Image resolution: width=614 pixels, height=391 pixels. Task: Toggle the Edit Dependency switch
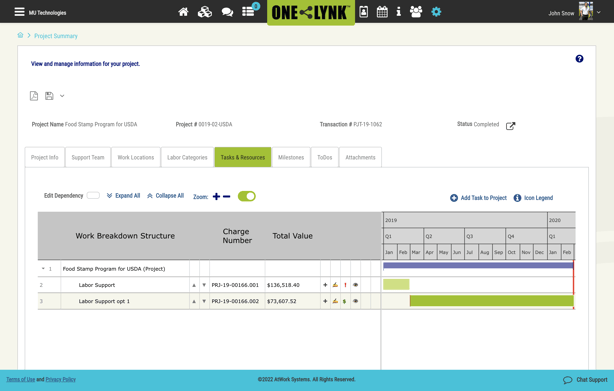(x=93, y=195)
